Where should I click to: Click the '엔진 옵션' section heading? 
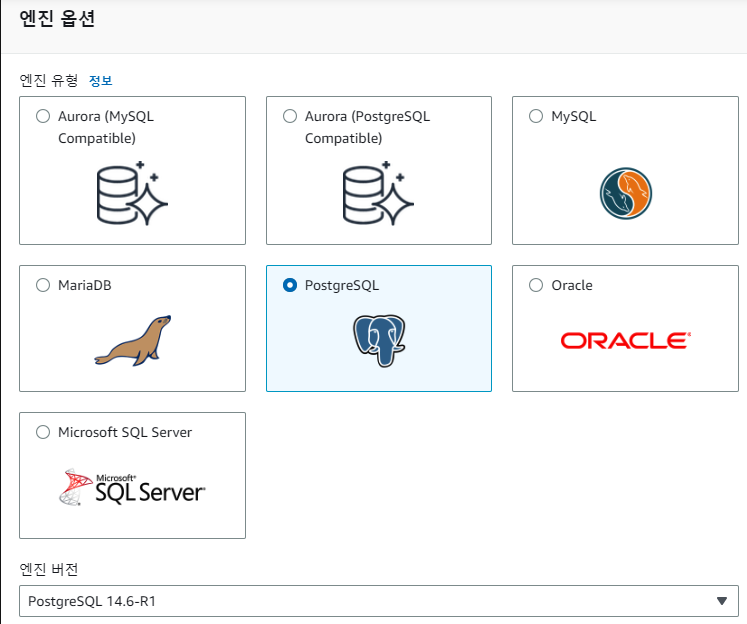(57, 19)
